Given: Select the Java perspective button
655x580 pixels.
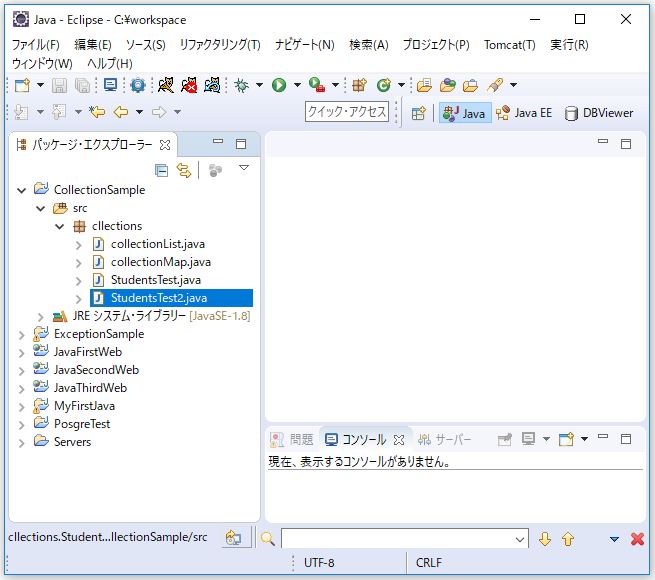Looking at the screenshot, I should [465, 113].
